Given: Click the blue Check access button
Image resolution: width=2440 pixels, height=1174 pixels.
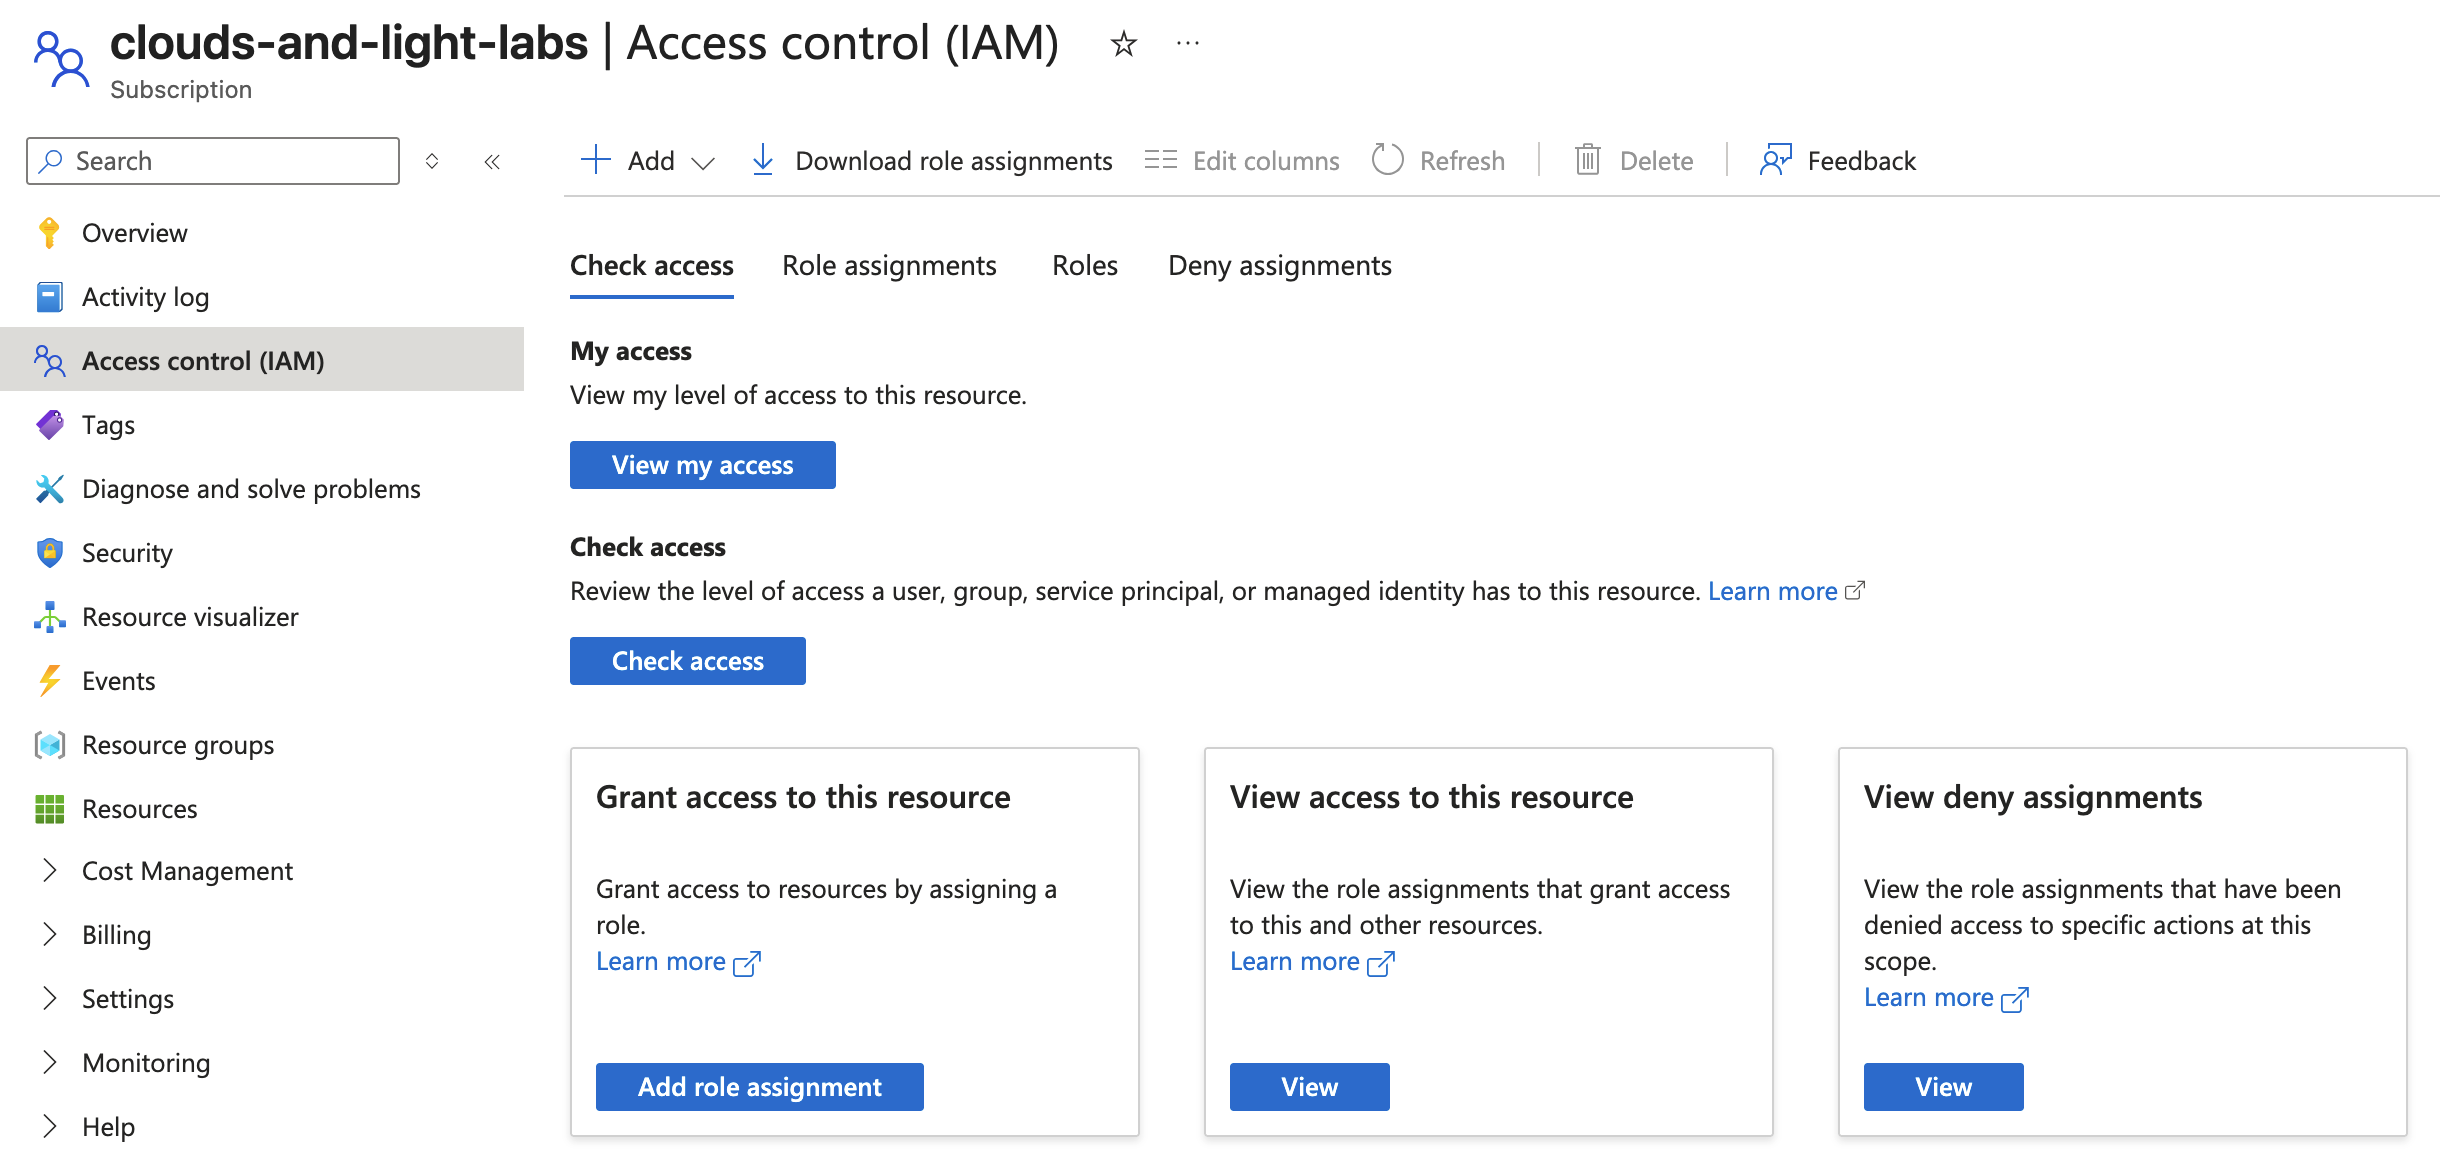Looking at the screenshot, I should click(688, 661).
